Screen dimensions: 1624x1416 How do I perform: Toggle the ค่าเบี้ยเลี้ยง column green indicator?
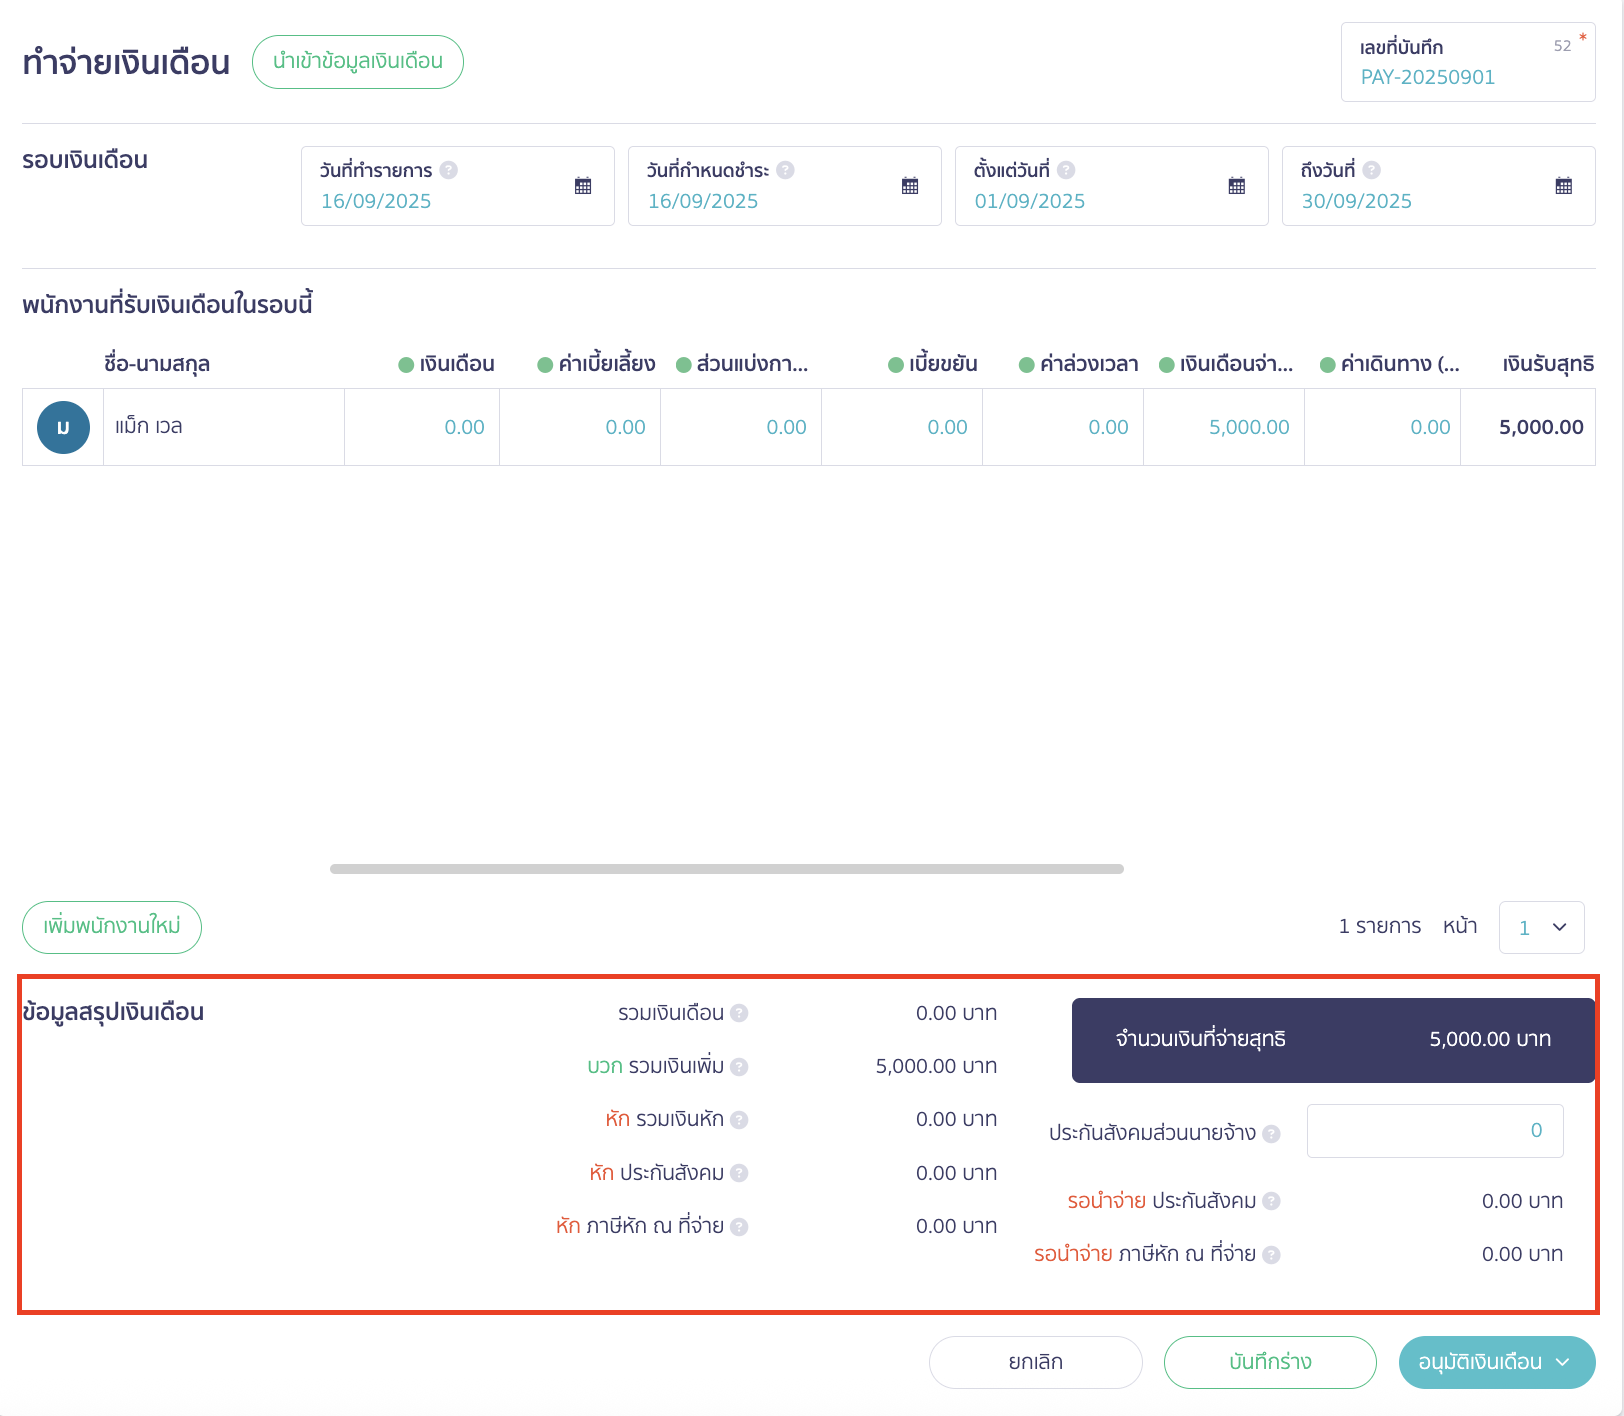pyautogui.click(x=545, y=365)
